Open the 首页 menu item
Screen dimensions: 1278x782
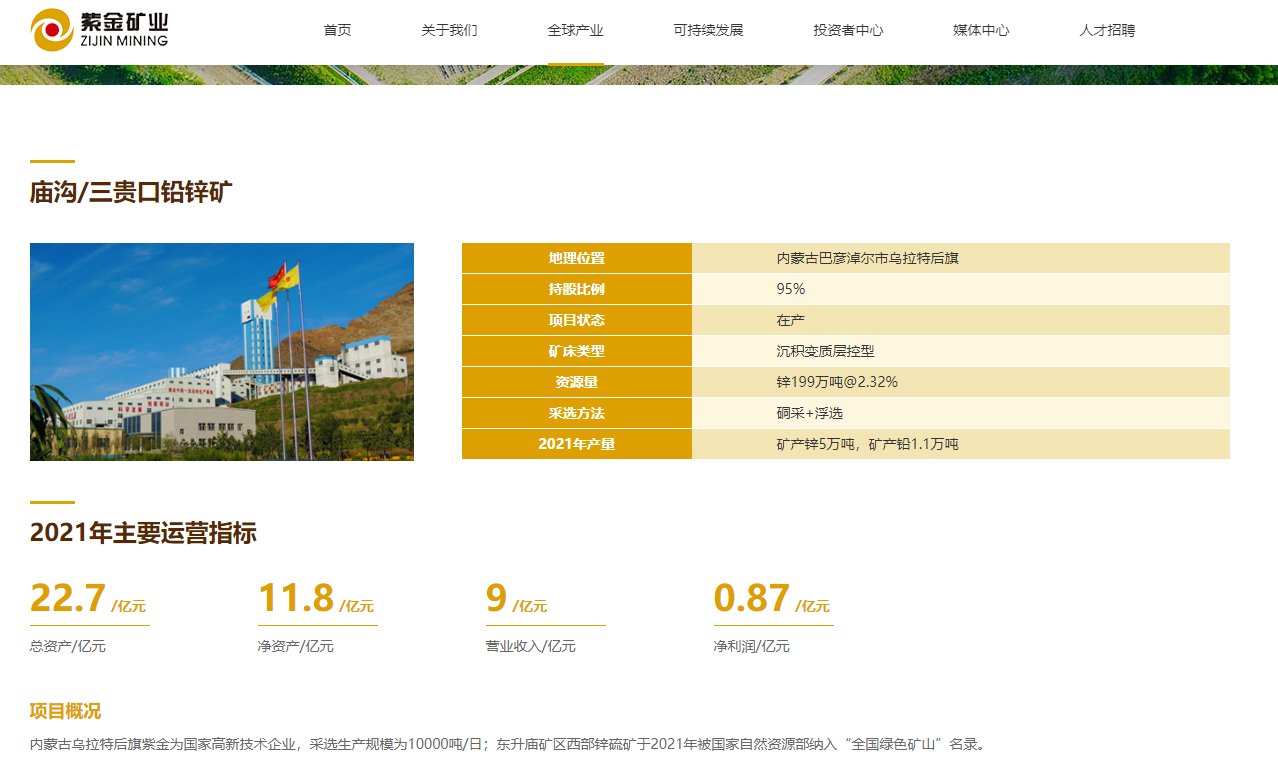pyautogui.click(x=337, y=30)
